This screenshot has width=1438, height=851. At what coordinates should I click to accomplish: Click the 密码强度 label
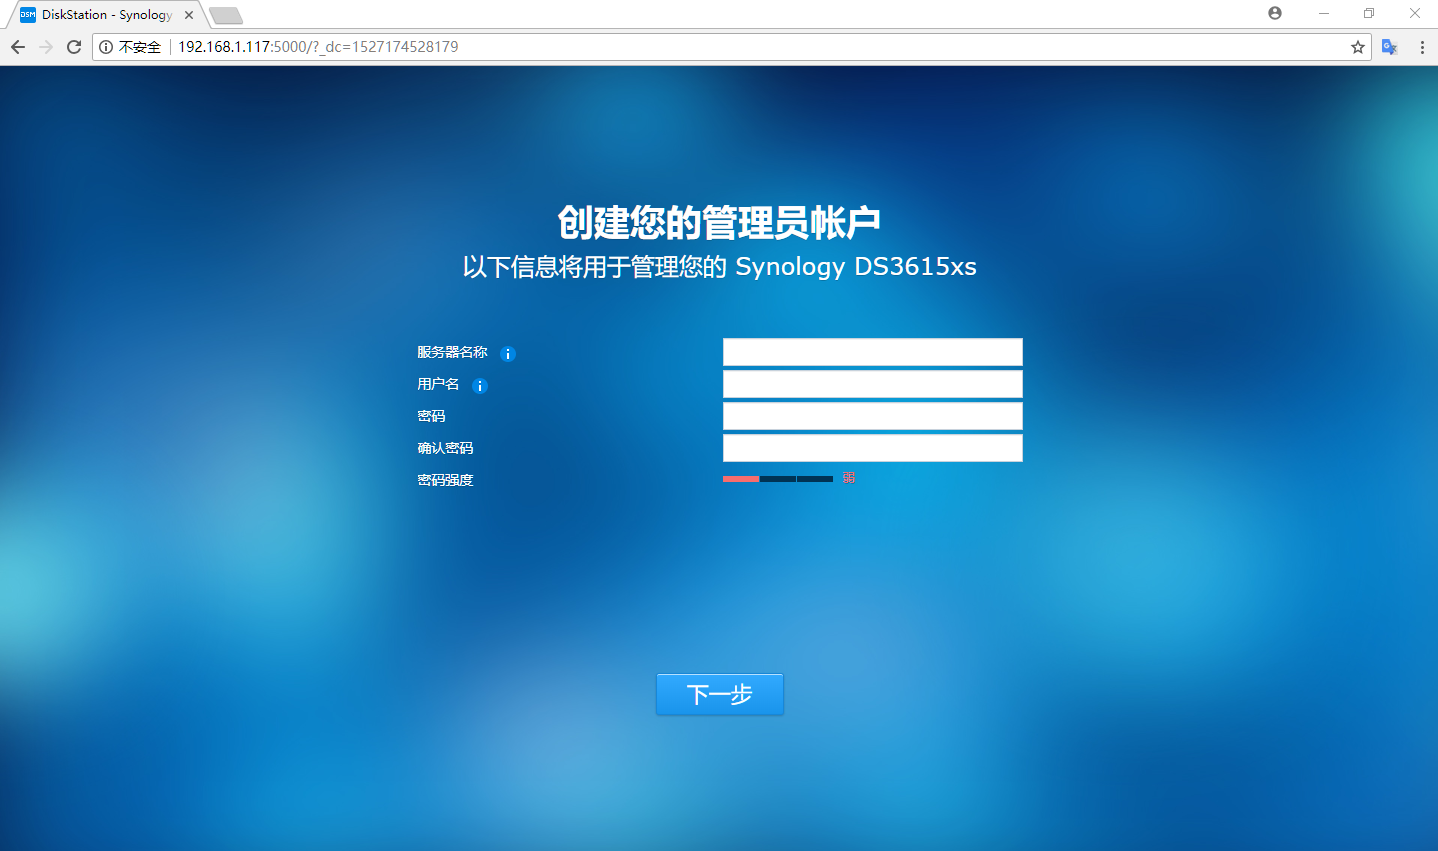click(445, 480)
